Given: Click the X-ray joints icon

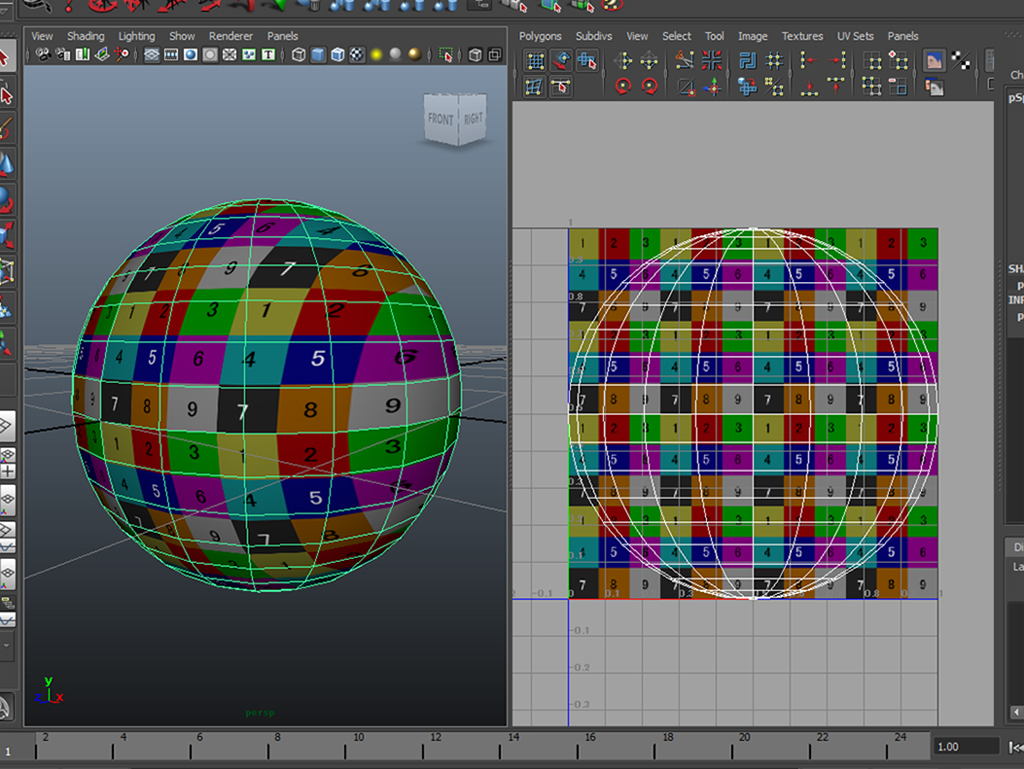Looking at the screenshot, I should point(495,55).
